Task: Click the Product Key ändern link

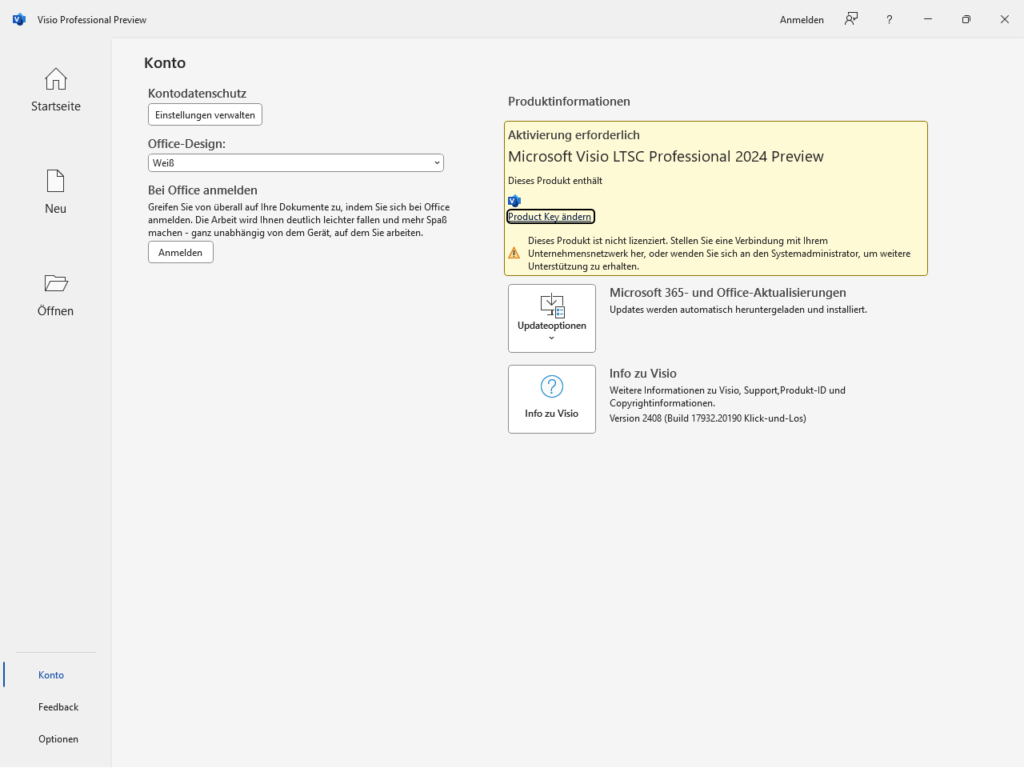Action: [551, 217]
